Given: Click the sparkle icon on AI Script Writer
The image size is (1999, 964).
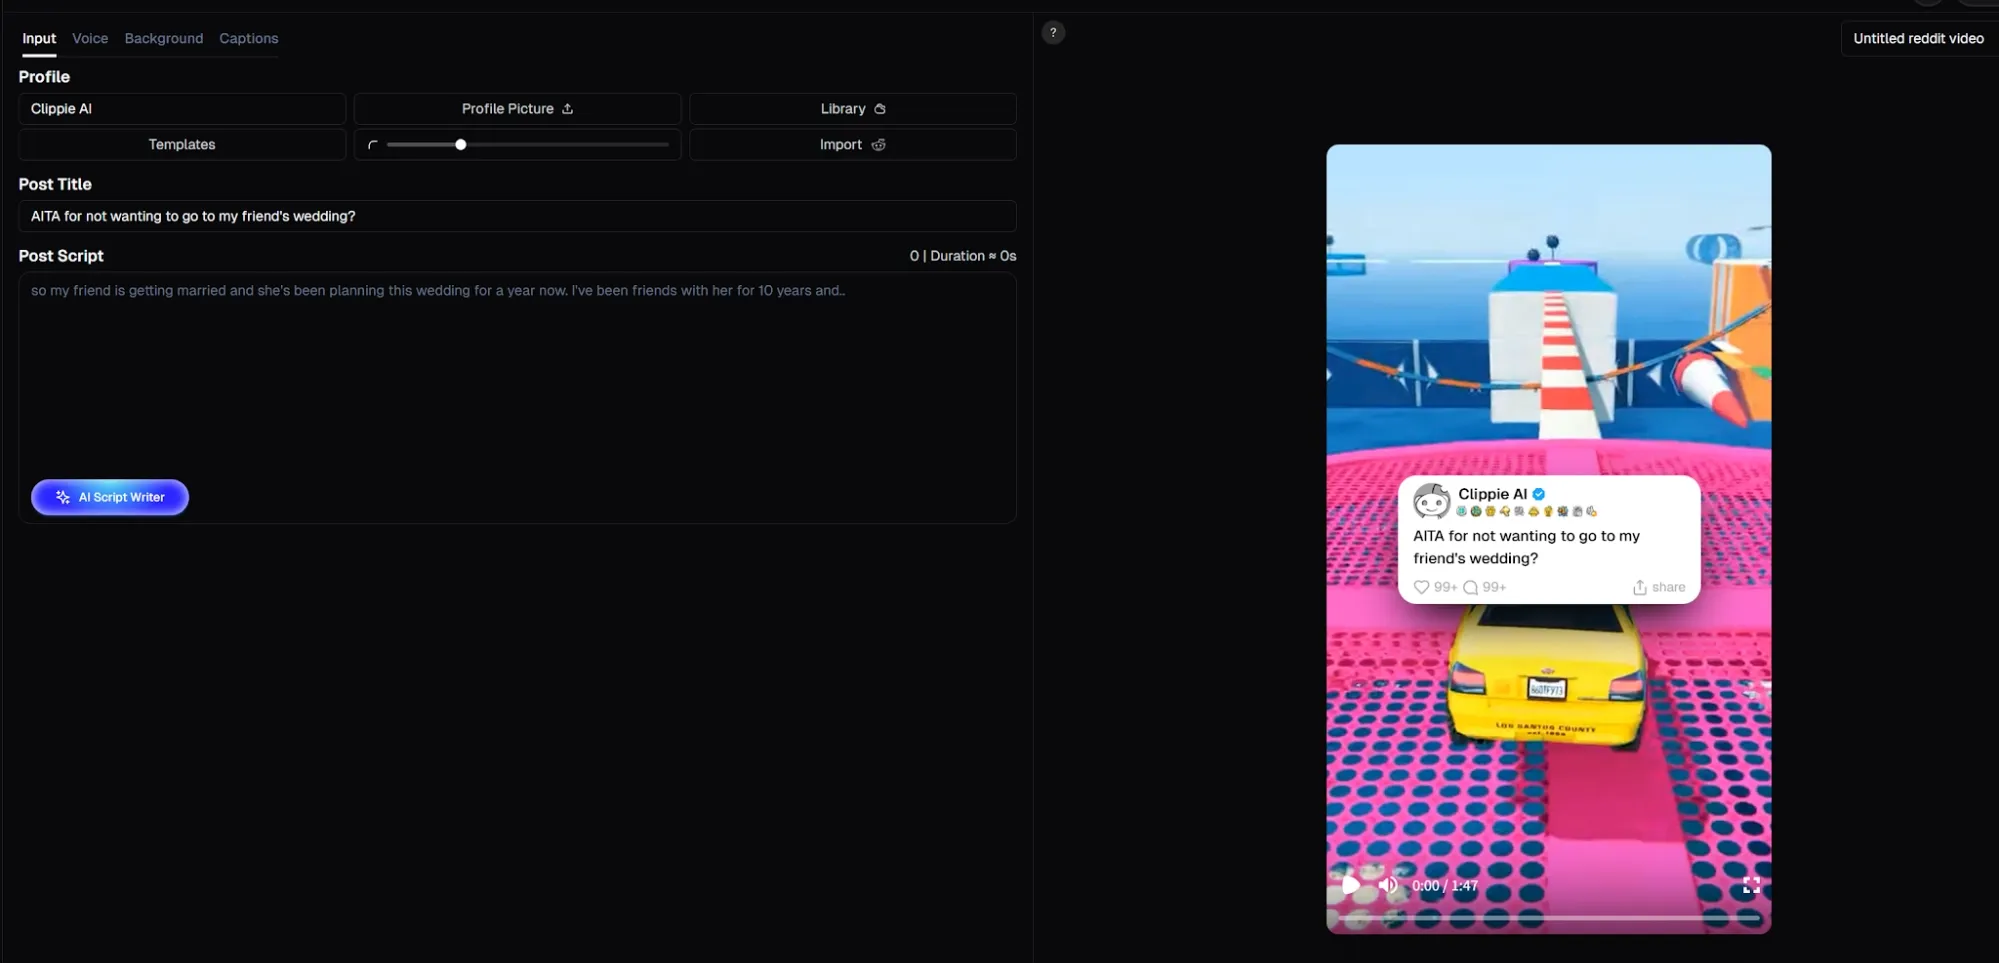Looking at the screenshot, I should 63,497.
